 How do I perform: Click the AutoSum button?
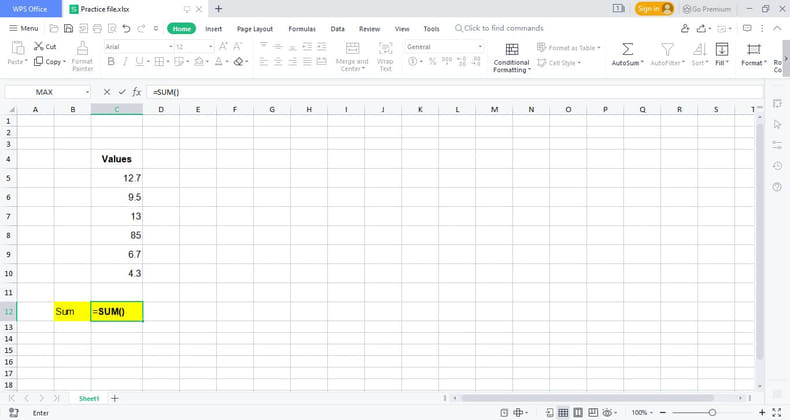click(627, 54)
